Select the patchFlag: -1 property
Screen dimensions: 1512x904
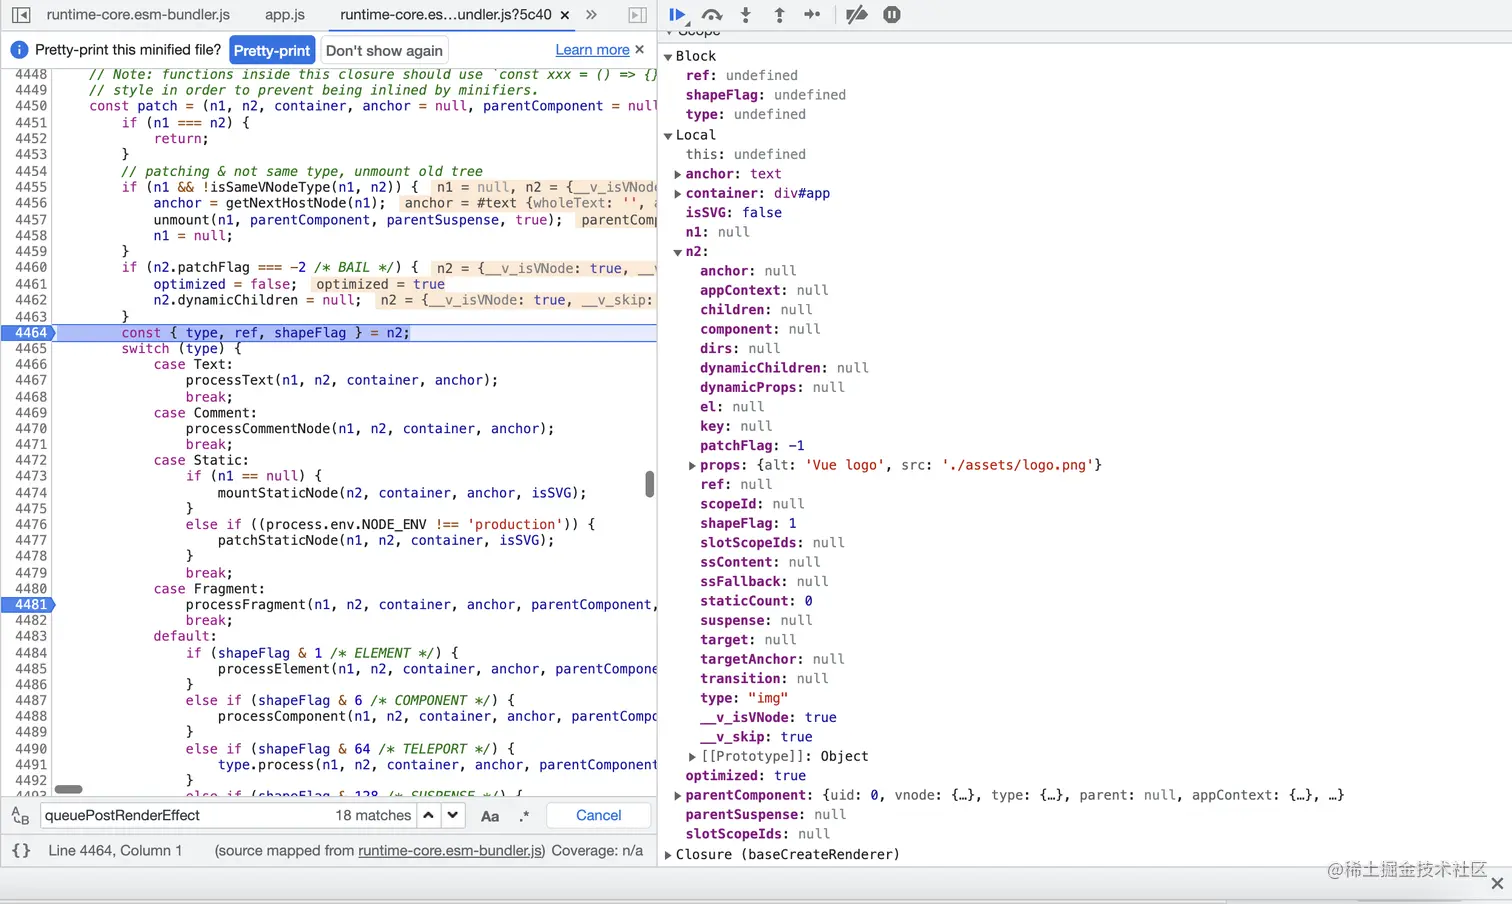point(752,446)
